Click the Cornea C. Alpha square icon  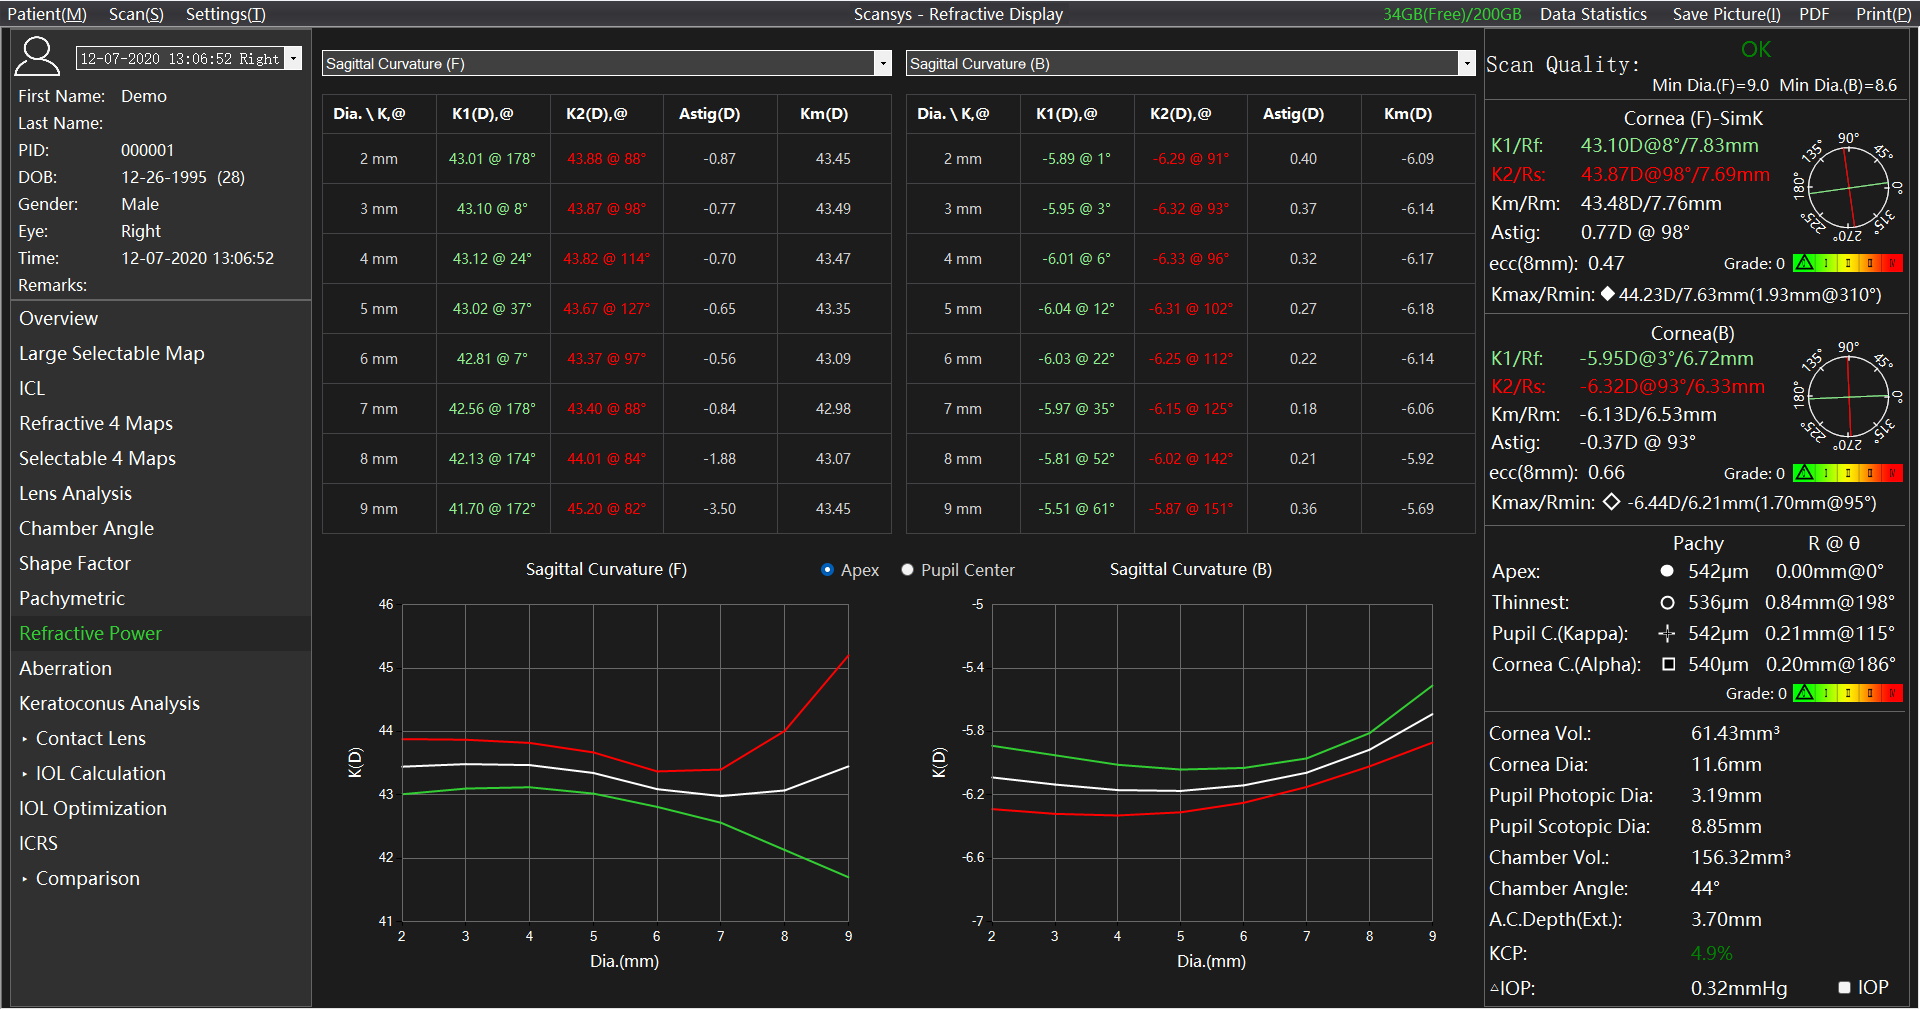[x=1668, y=664]
